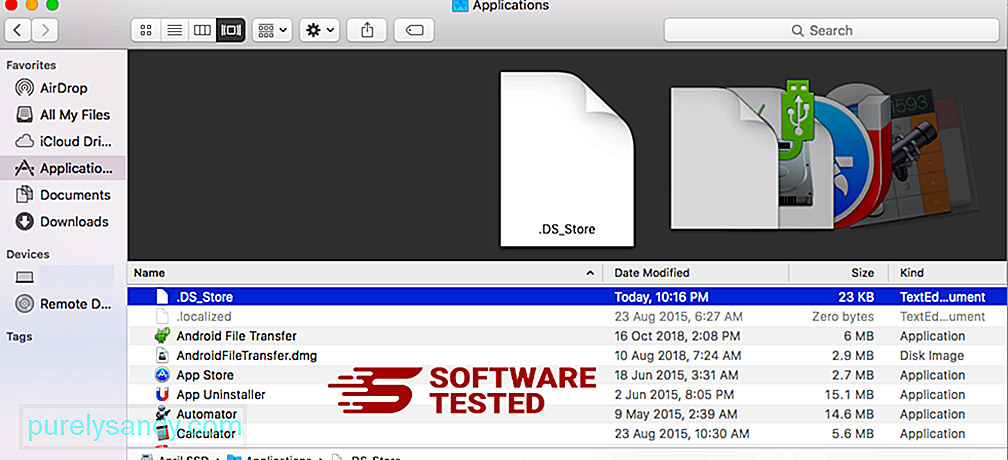Click the 15.1 MB size cell
Viewport: 1008px width, 460px height.
(849, 394)
